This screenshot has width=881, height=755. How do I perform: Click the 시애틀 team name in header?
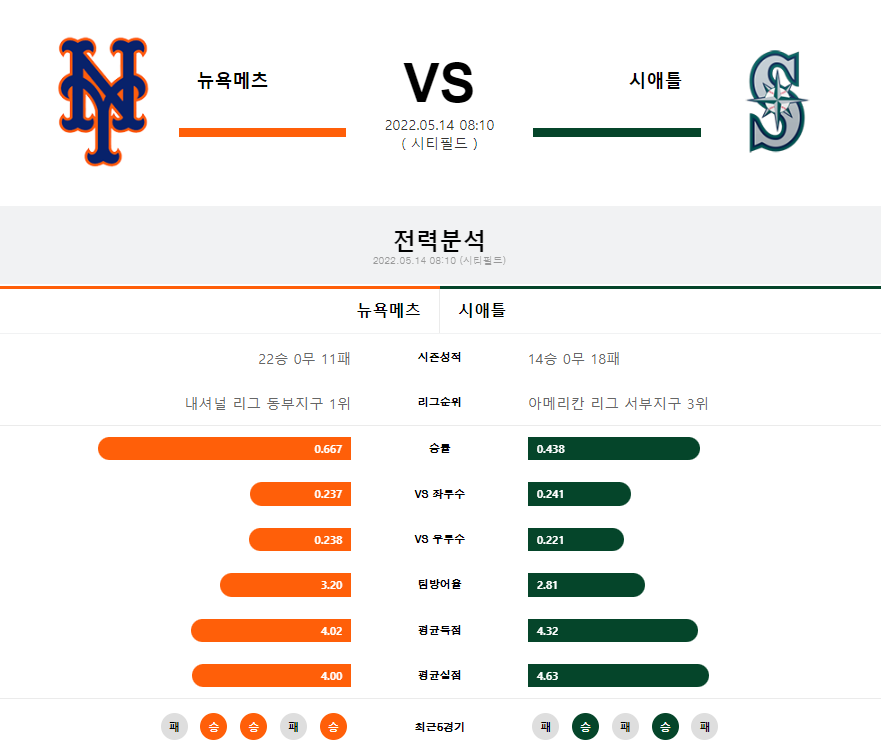655,80
